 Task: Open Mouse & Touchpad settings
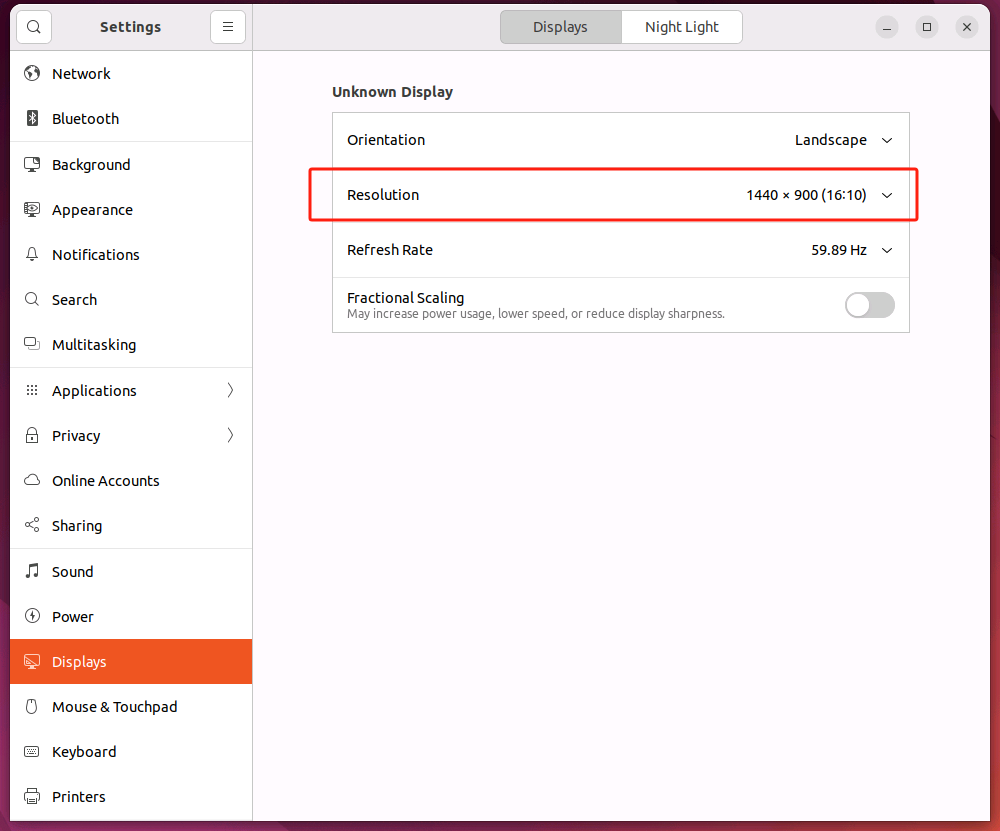(x=131, y=707)
